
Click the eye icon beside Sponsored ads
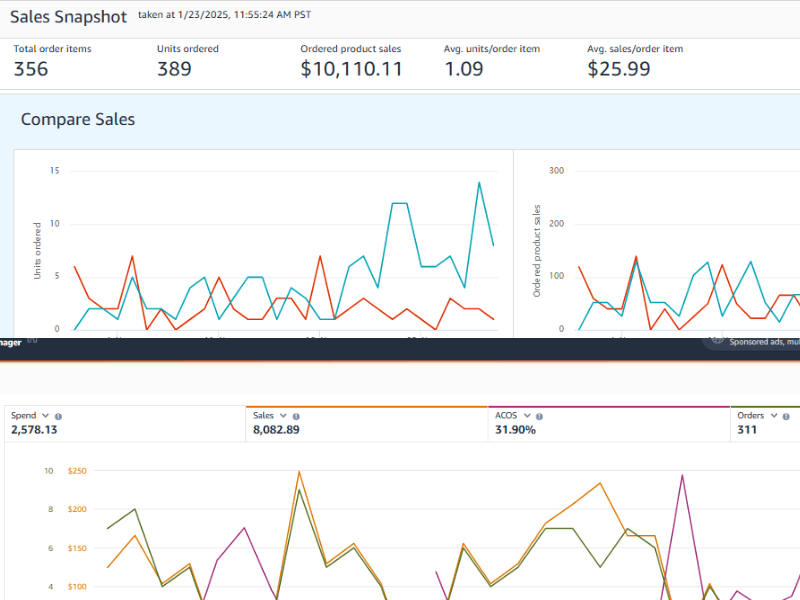(715, 341)
